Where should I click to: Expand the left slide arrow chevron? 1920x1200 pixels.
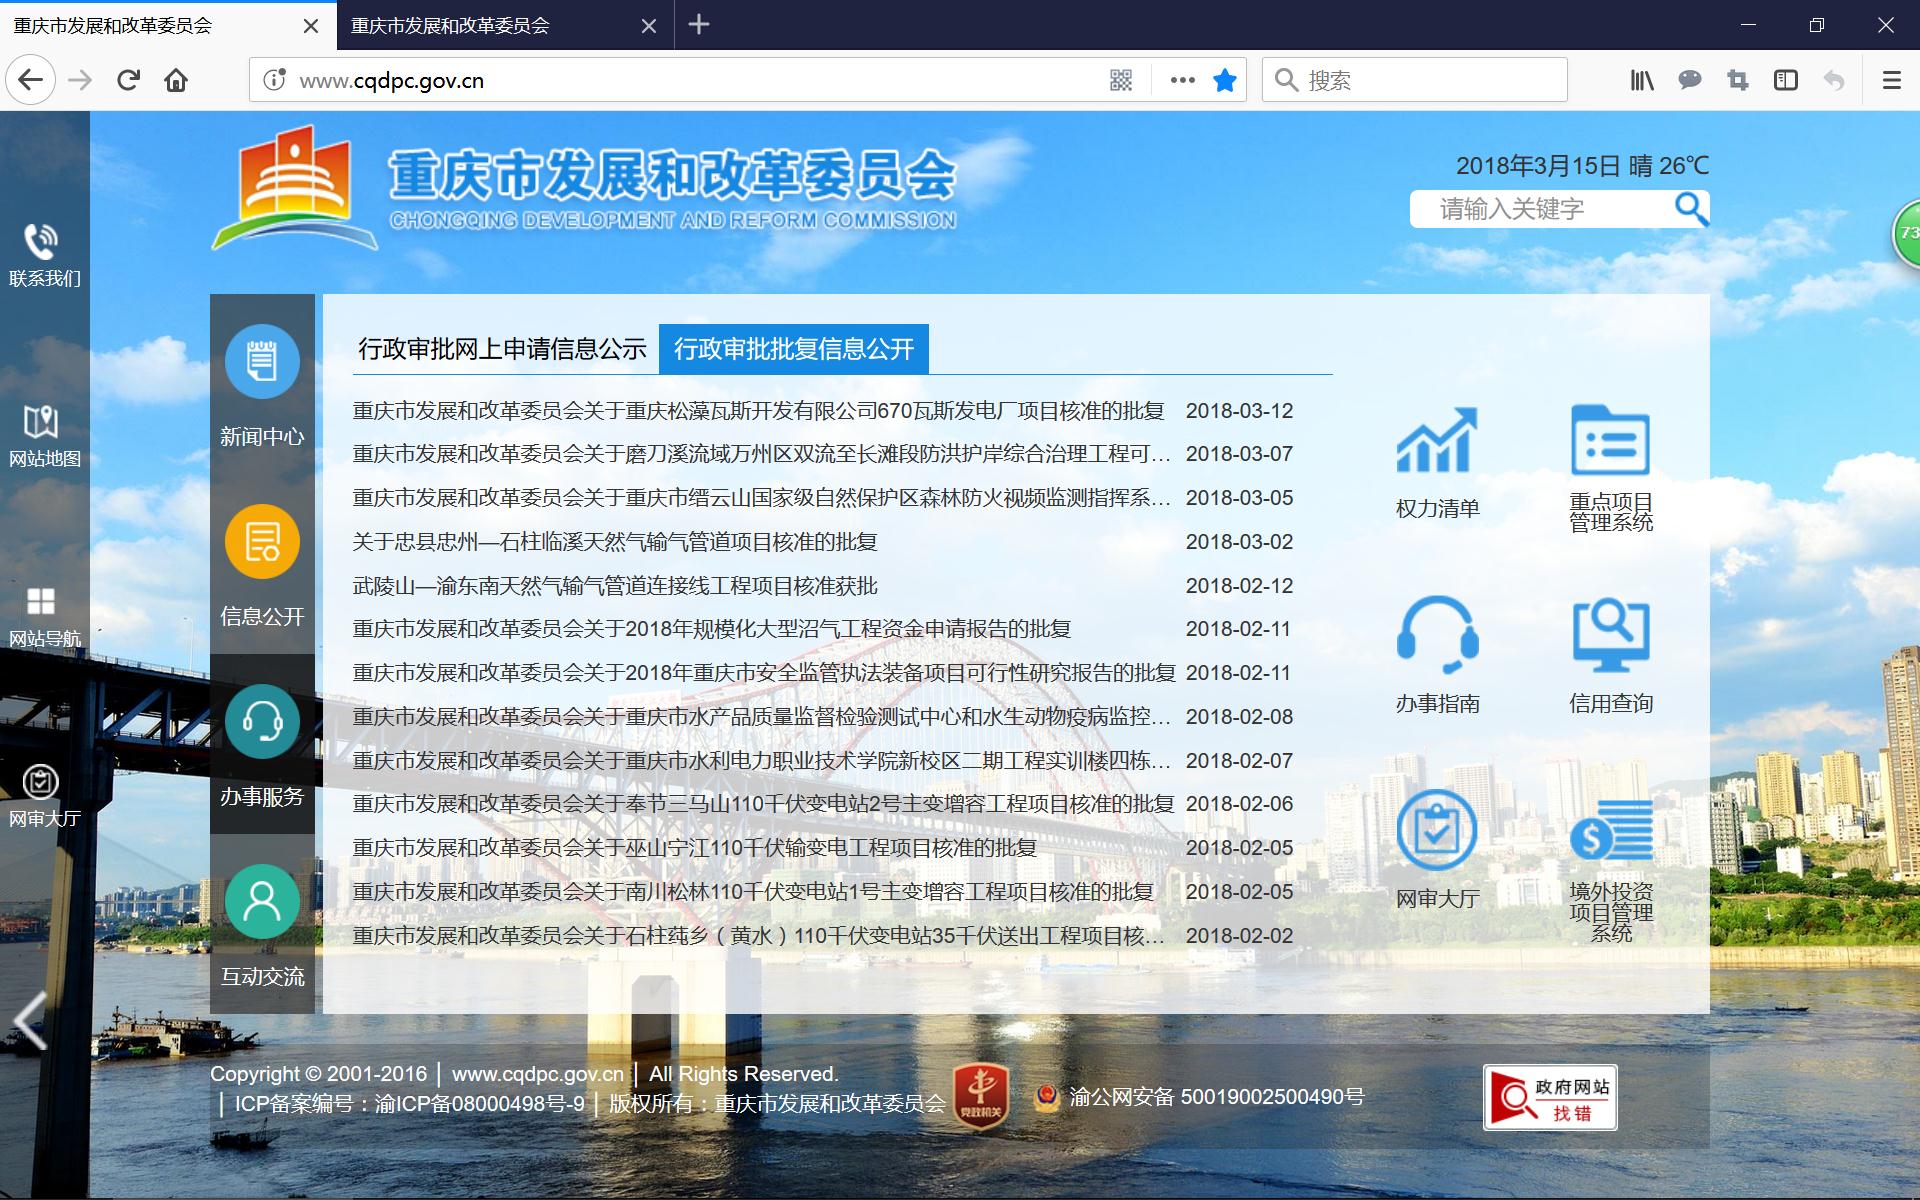pos(30,1020)
